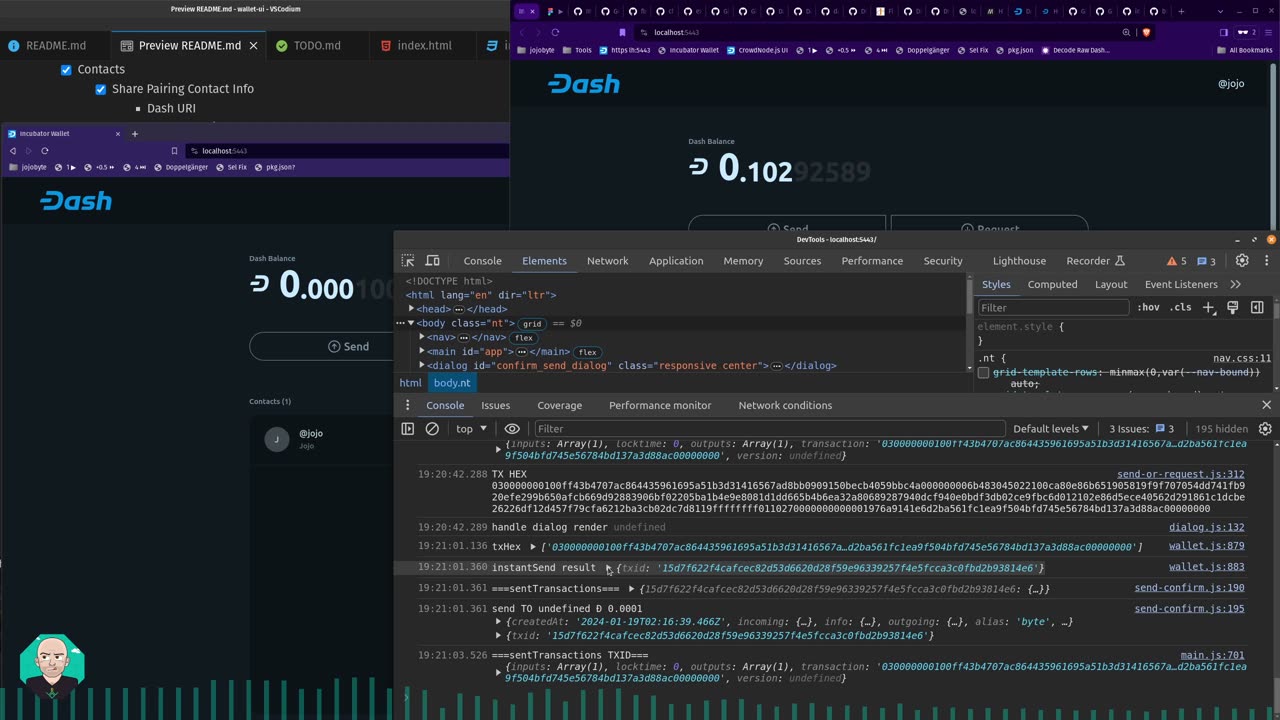Click the bookmark icon in right browser address bar
The width and height of the screenshot is (1280, 720).
[622, 32]
